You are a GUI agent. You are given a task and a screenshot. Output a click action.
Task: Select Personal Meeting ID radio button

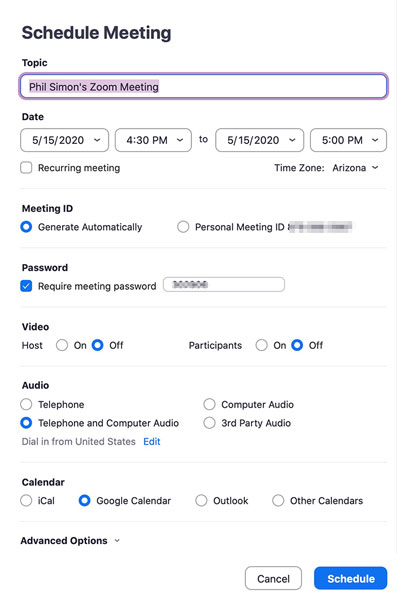tap(183, 227)
